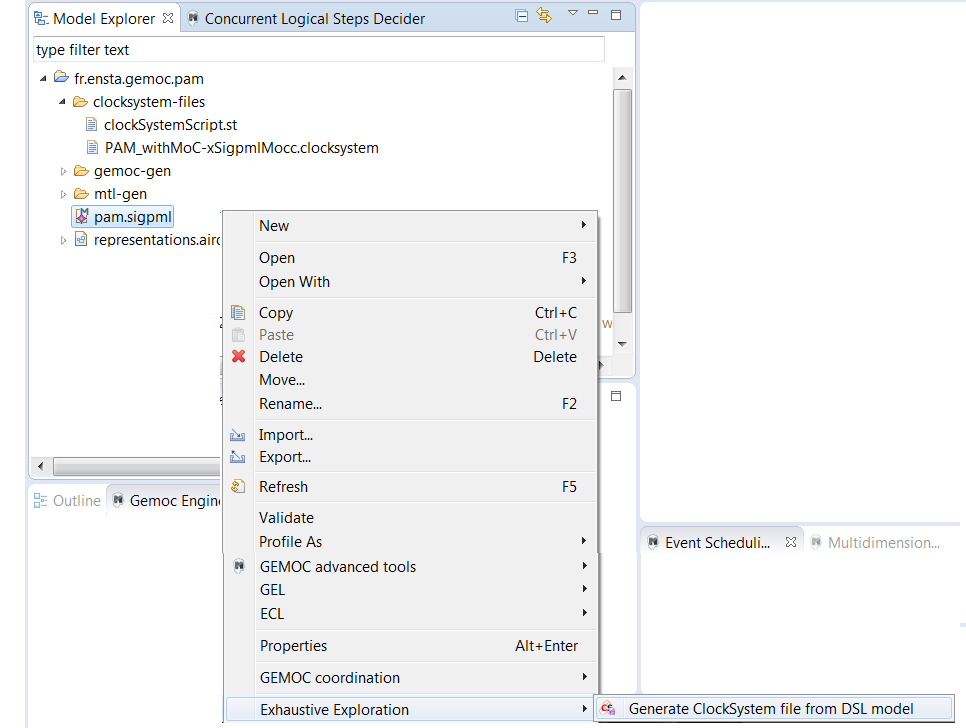Collapse the clocksystem-files folder

pyautogui.click(x=62, y=102)
